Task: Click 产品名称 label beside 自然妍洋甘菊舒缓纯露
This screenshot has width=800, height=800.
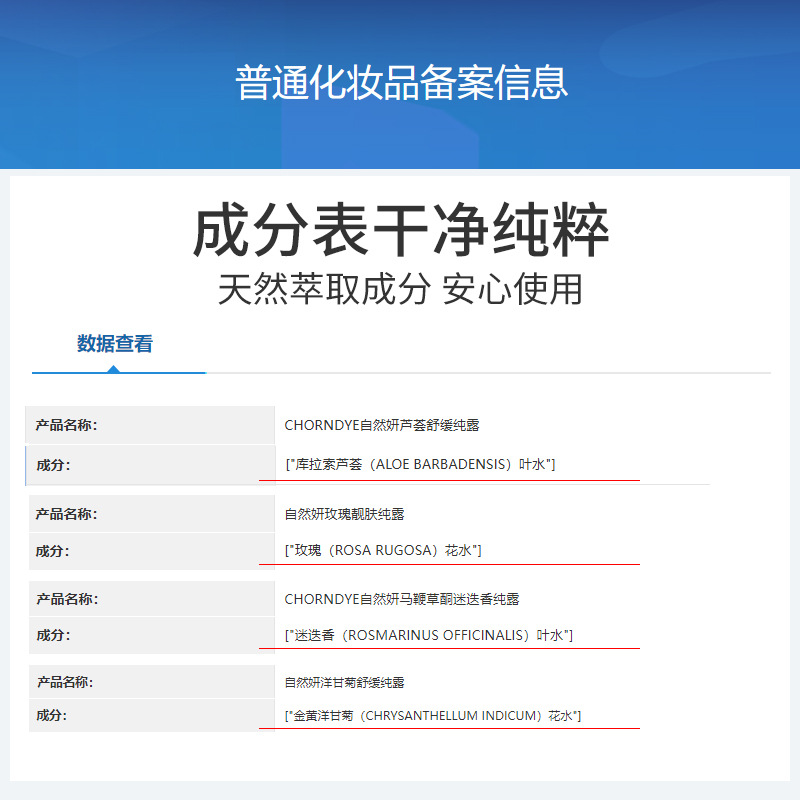Action: coord(65,682)
